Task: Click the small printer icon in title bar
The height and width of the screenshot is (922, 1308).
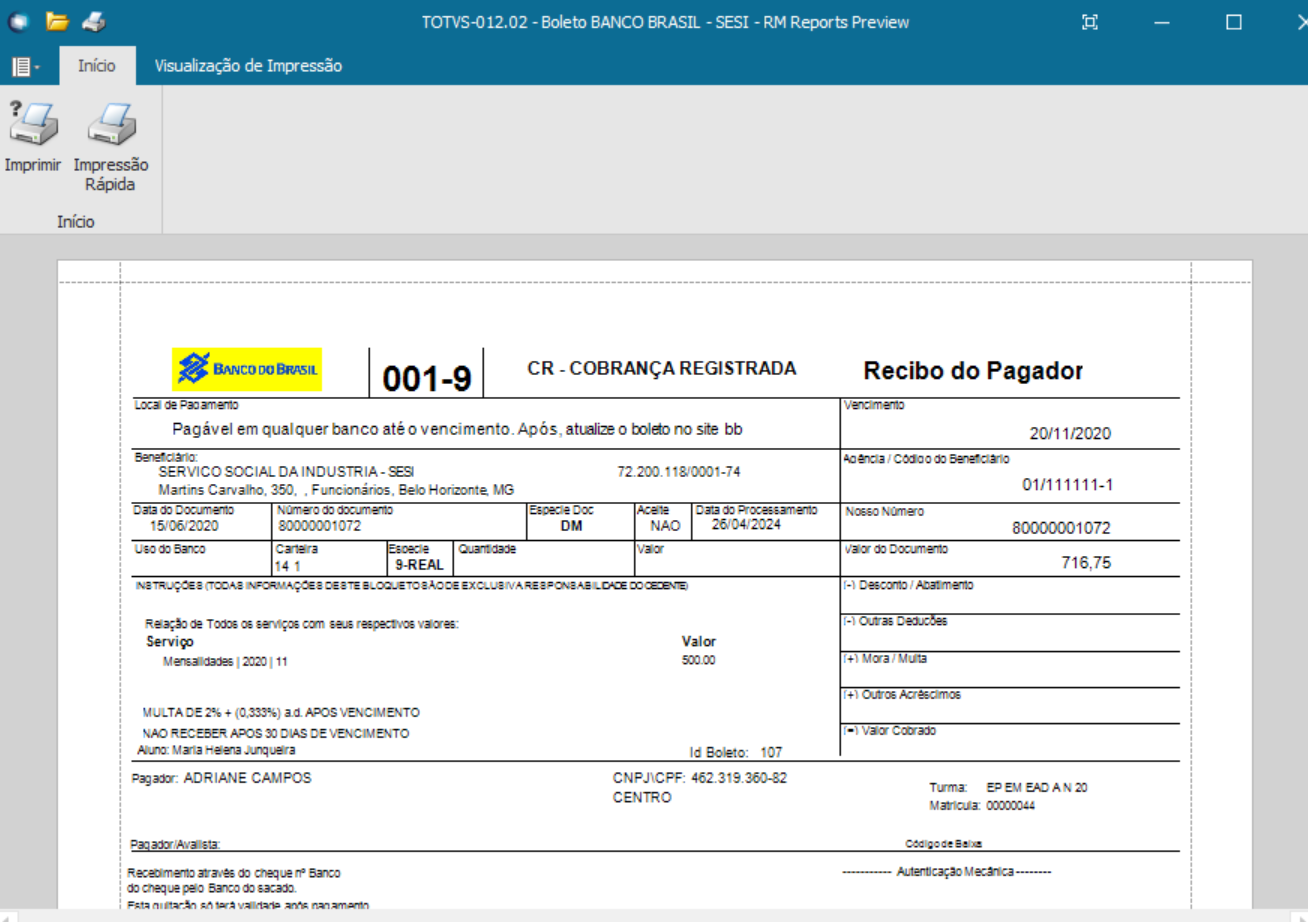Action: pyautogui.click(x=92, y=21)
